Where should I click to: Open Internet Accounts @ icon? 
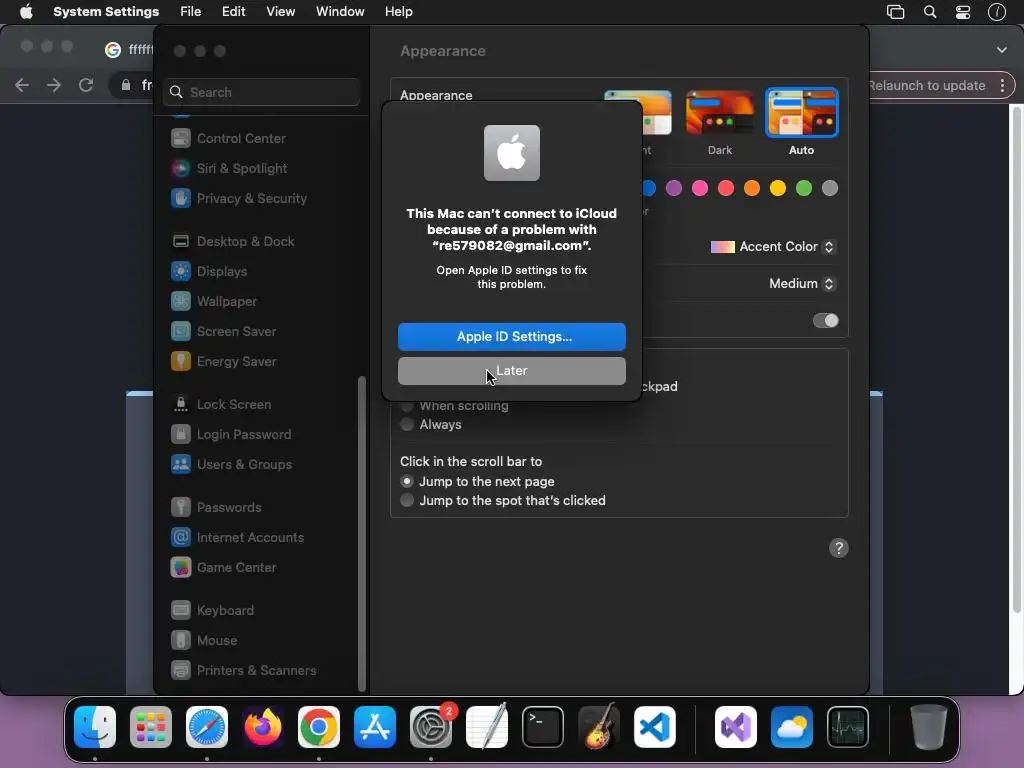pyautogui.click(x=181, y=537)
